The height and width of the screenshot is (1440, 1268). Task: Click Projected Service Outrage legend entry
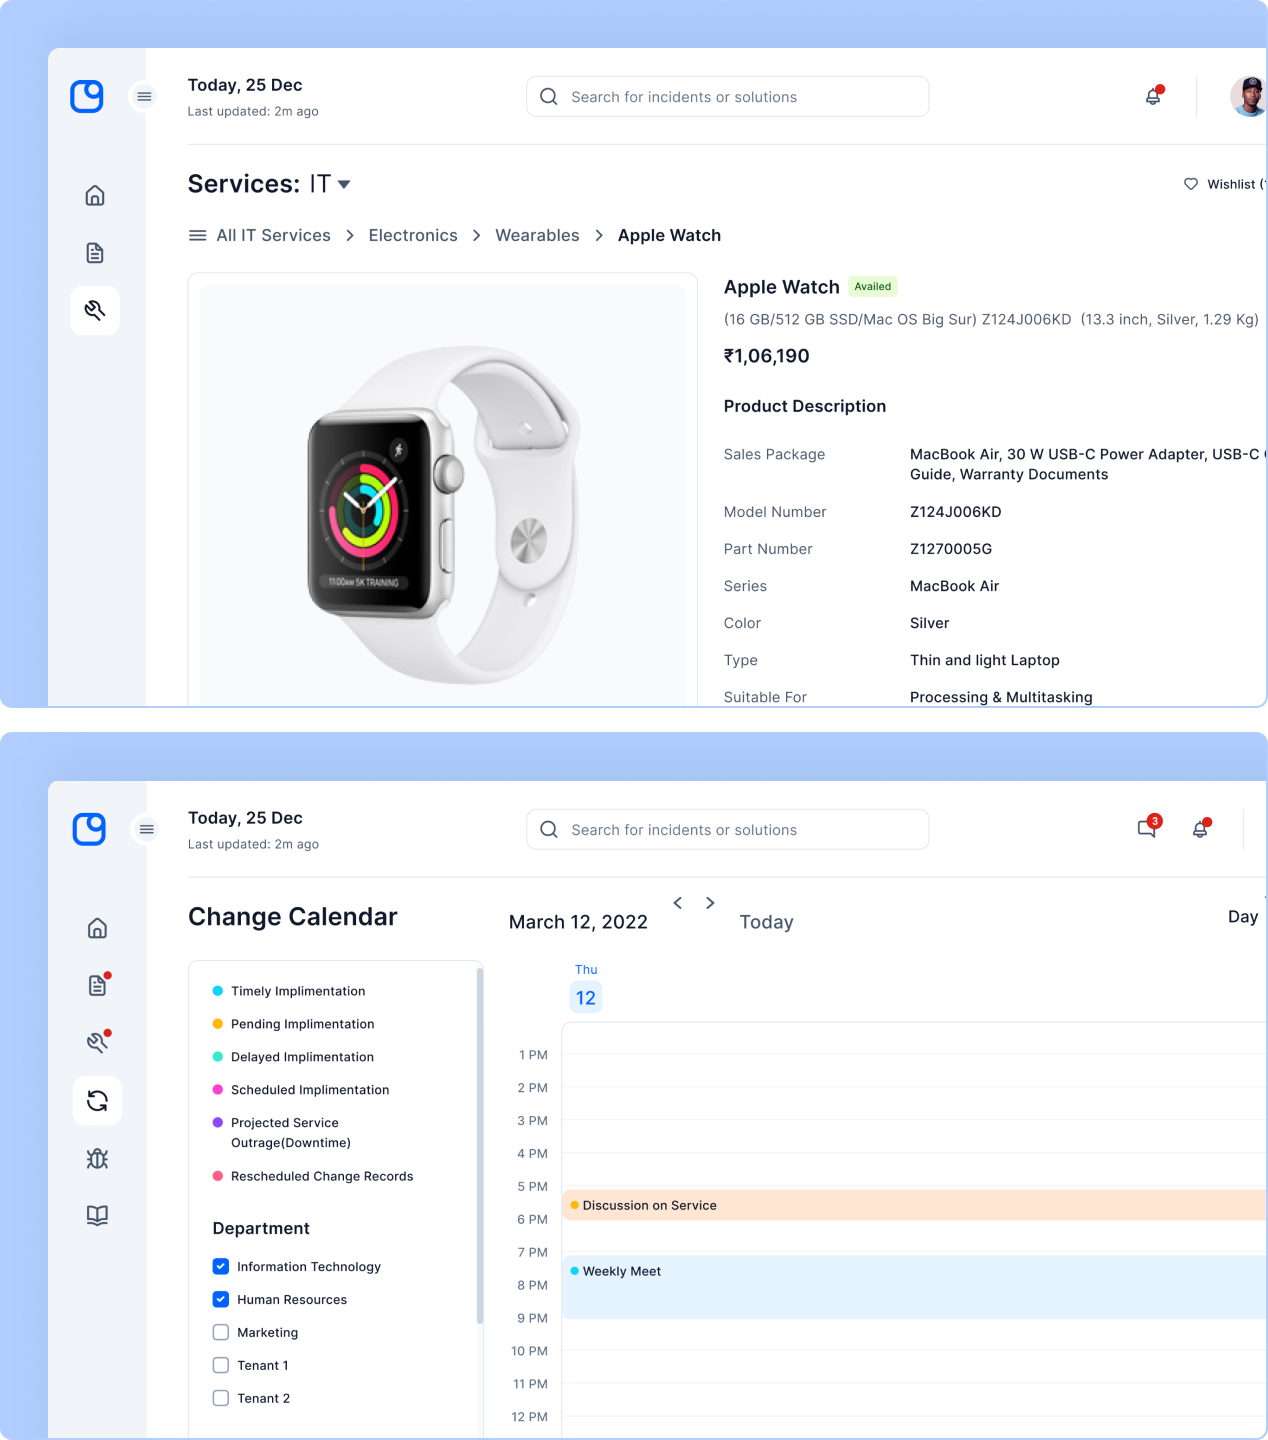[x=282, y=1133]
